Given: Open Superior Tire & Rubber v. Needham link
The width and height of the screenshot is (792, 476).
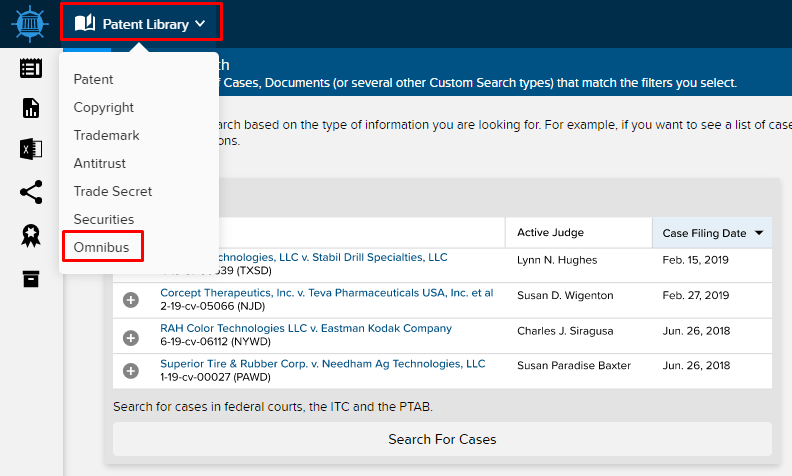Looking at the screenshot, I should 323,364.
